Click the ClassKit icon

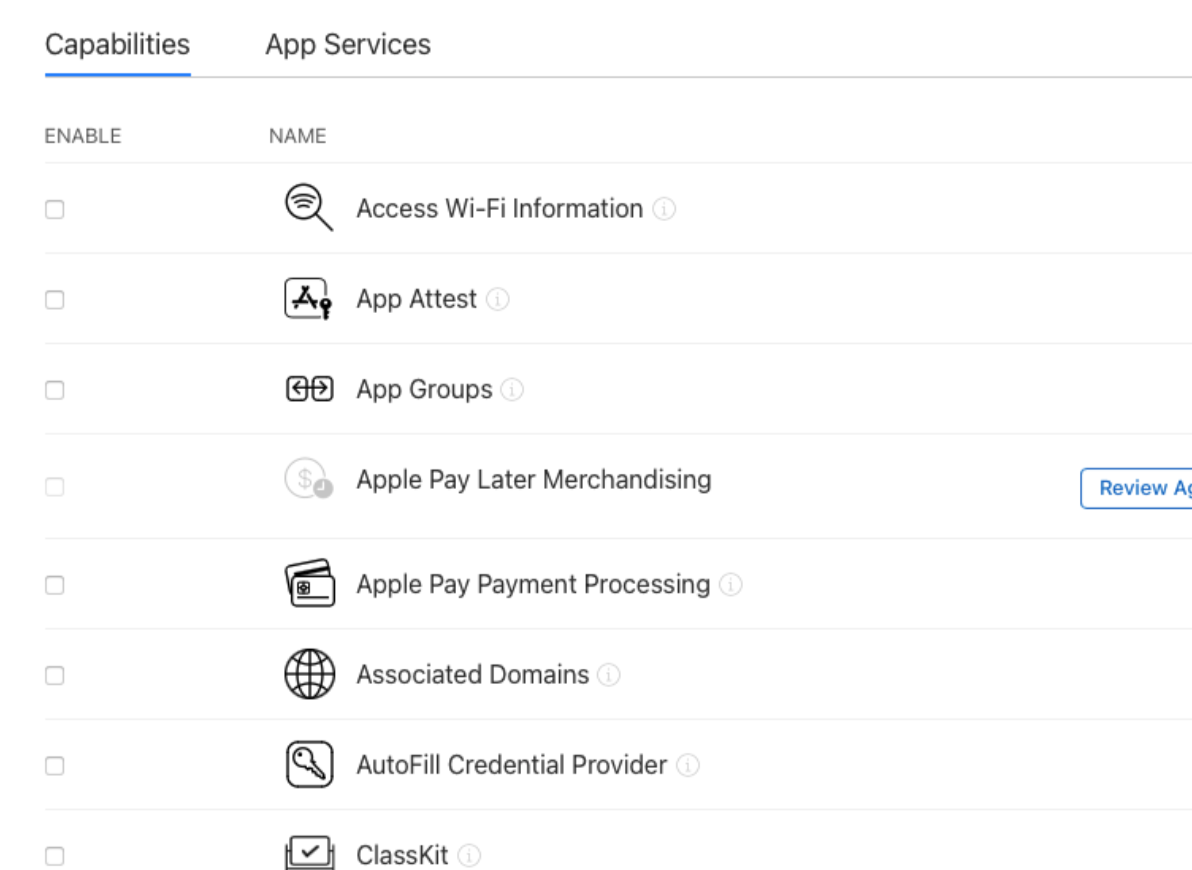(x=309, y=853)
